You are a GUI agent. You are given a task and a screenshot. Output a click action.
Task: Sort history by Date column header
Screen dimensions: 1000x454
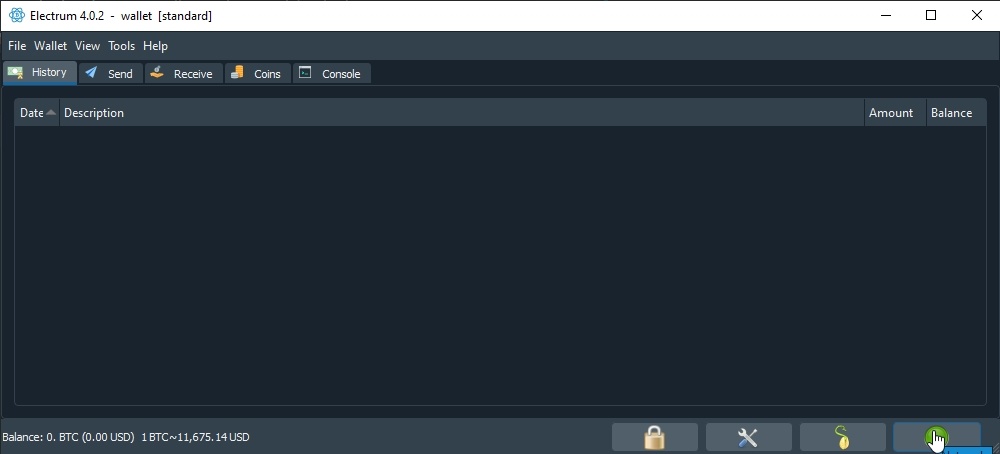tap(37, 113)
